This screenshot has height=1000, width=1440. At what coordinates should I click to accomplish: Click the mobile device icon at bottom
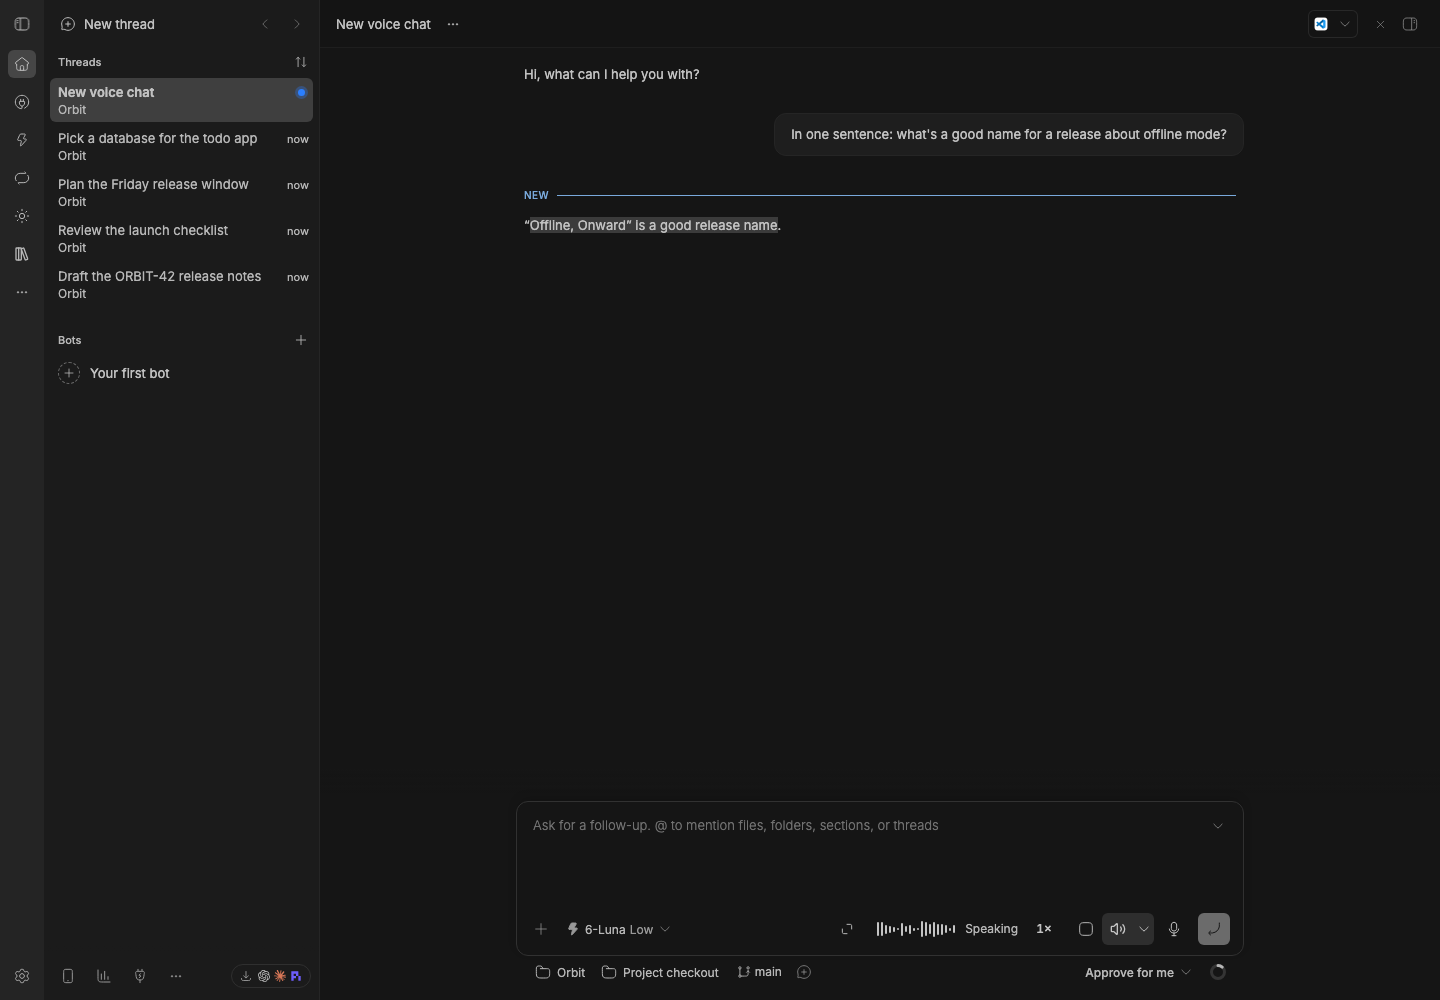click(68, 976)
